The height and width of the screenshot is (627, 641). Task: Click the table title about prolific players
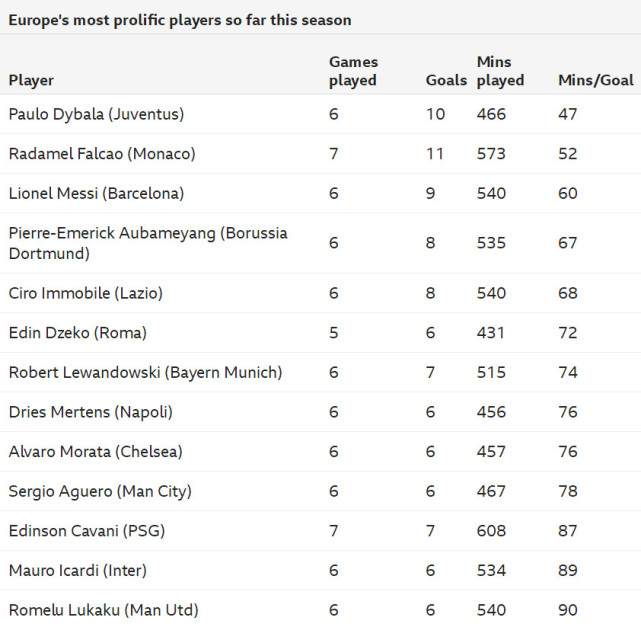pyautogui.click(x=180, y=20)
